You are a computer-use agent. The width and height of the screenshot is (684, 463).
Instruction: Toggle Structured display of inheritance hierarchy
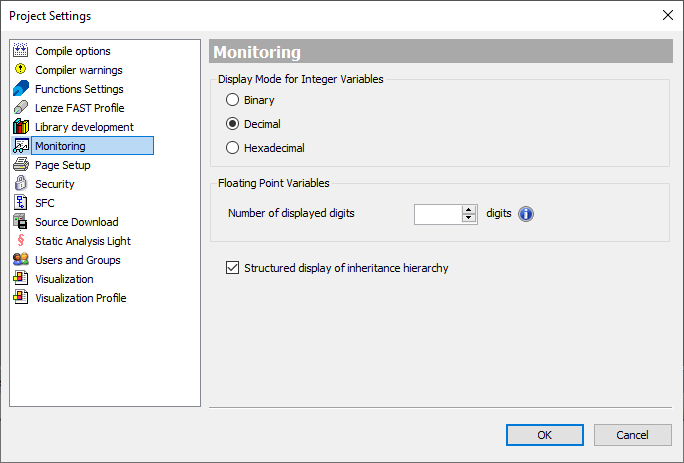tap(233, 268)
